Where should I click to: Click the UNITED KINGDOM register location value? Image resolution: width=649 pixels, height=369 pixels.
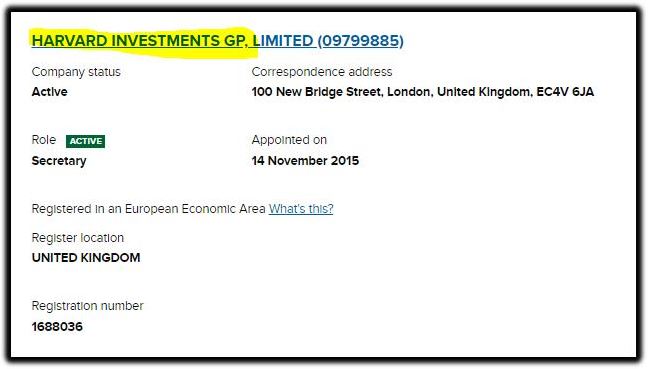[86, 258]
